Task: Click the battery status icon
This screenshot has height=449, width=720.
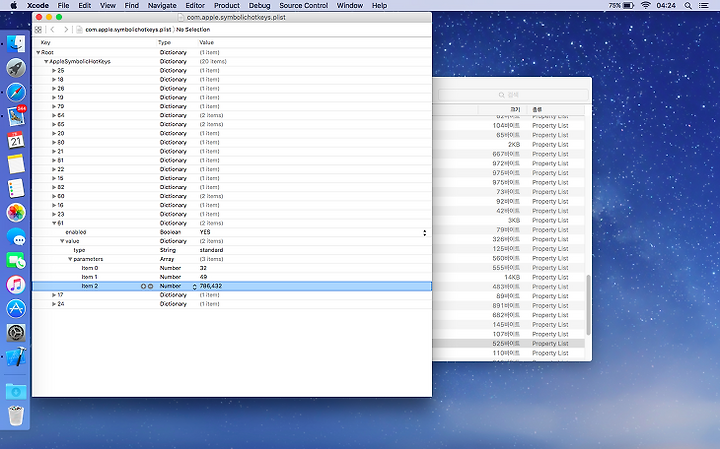Action: (628, 6)
